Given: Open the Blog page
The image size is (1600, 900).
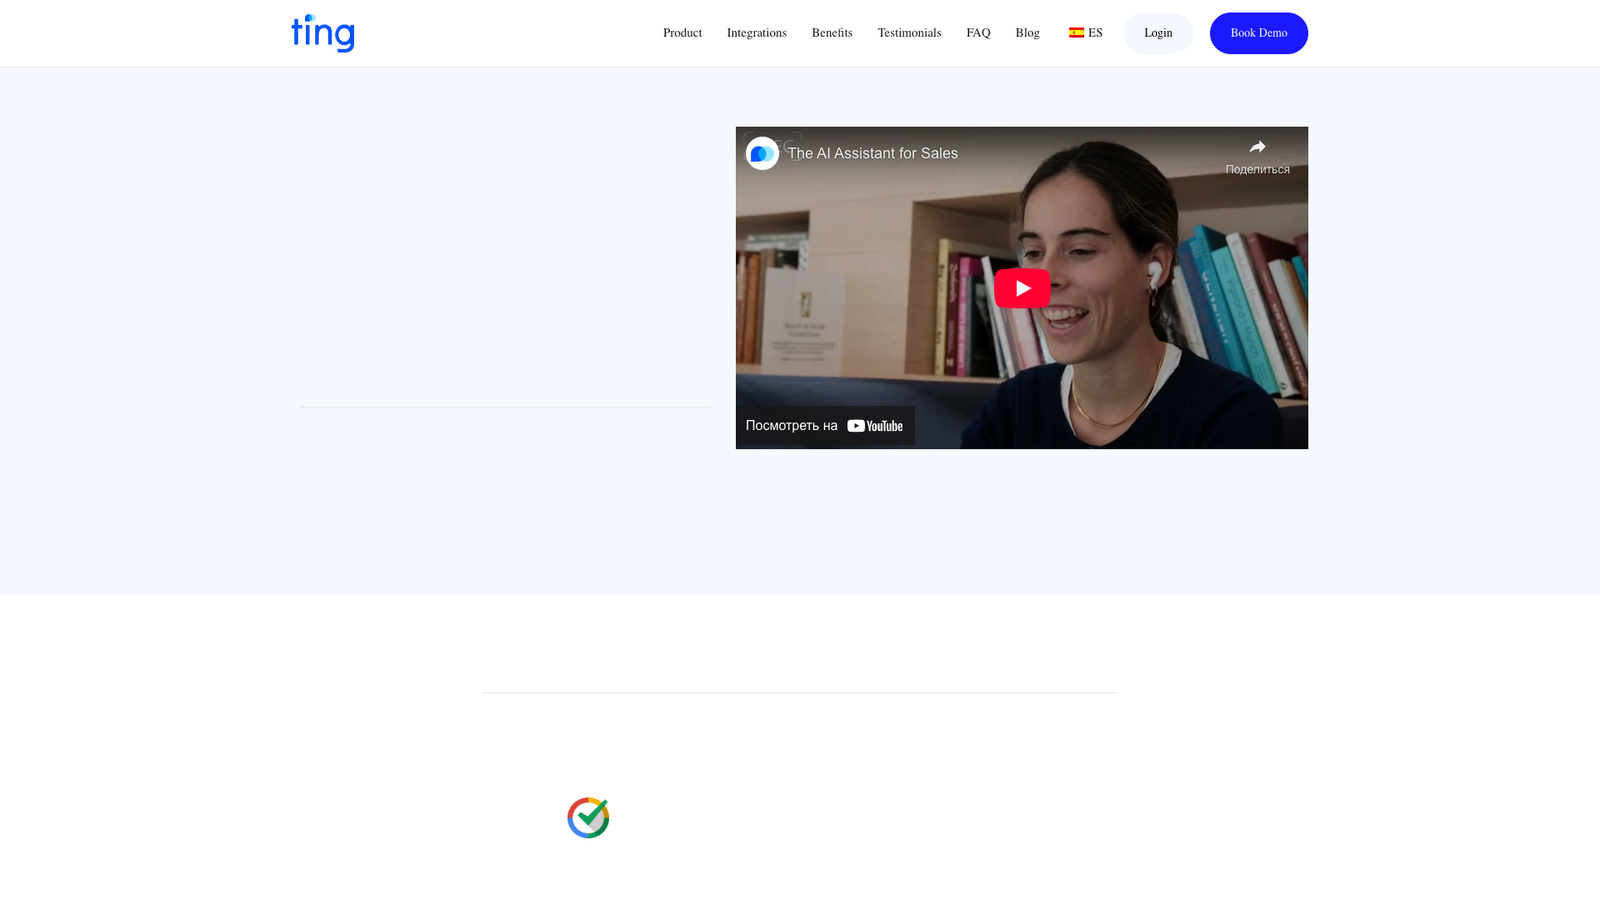Looking at the screenshot, I should tap(1027, 33).
